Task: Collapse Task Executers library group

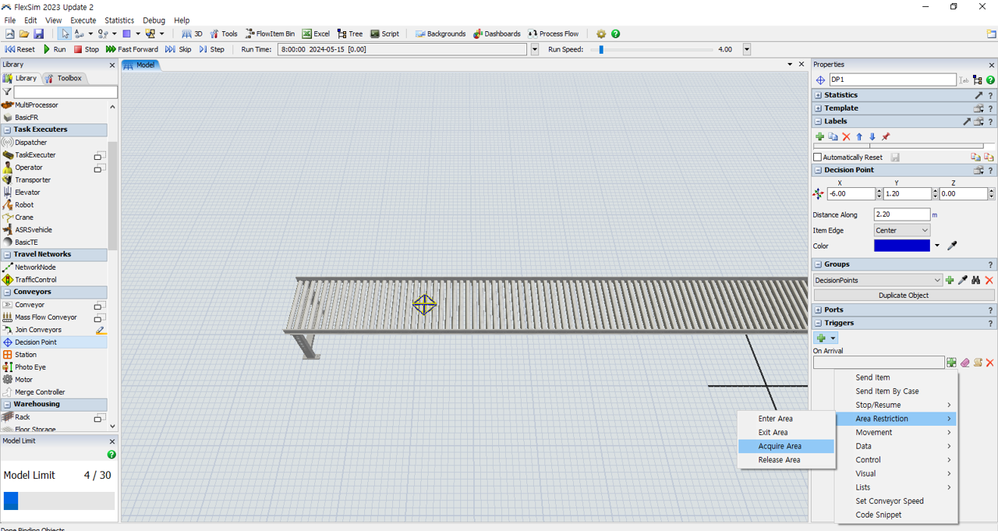Action: coord(7,129)
